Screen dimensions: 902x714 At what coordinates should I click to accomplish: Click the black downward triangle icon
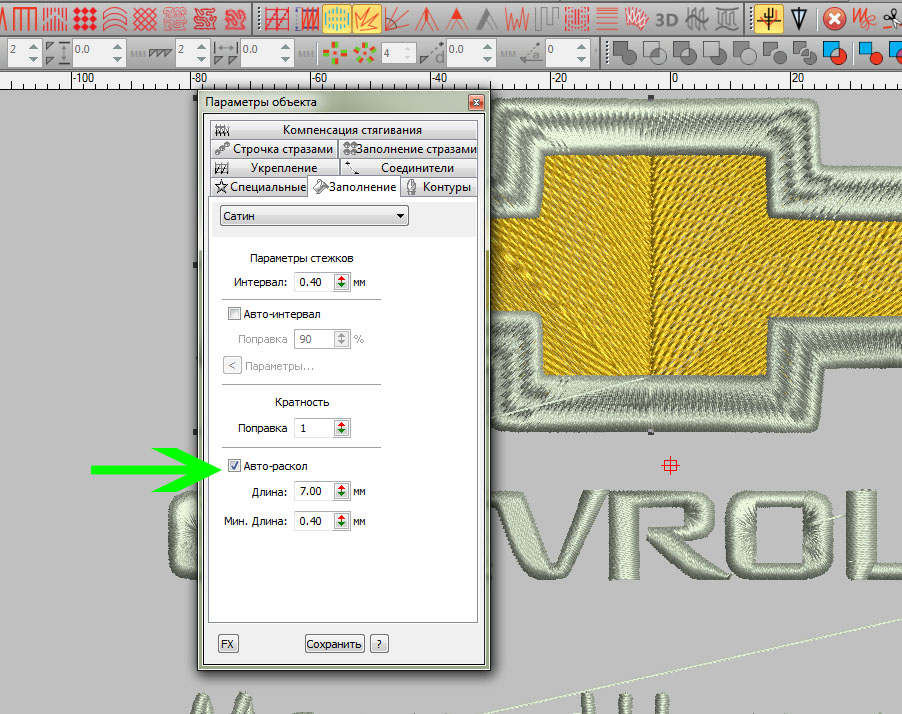(799, 19)
